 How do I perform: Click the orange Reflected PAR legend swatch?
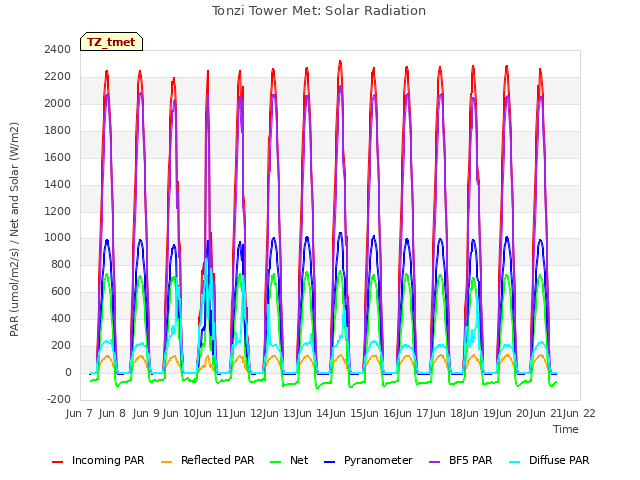pos(167,462)
